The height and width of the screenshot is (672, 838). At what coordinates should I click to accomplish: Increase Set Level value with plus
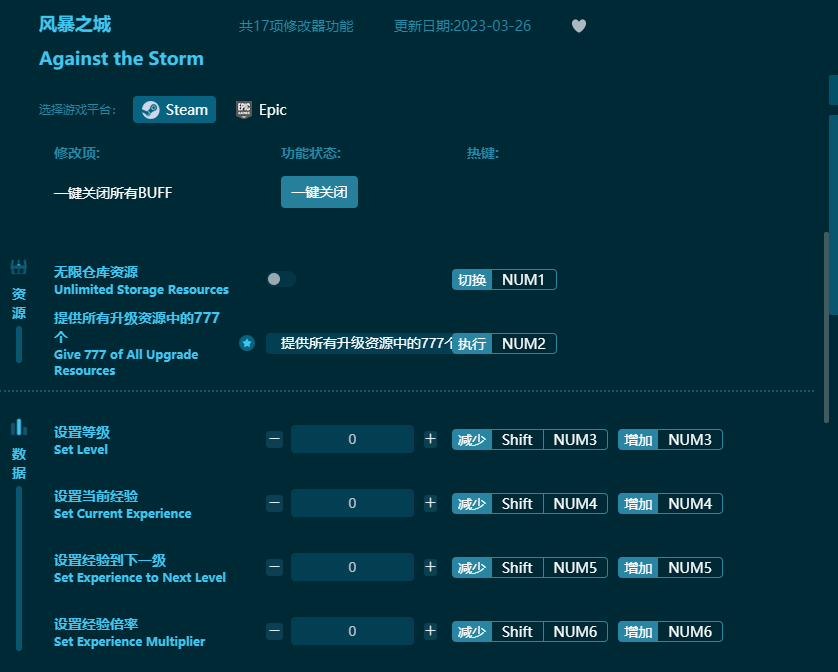pos(430,439)
